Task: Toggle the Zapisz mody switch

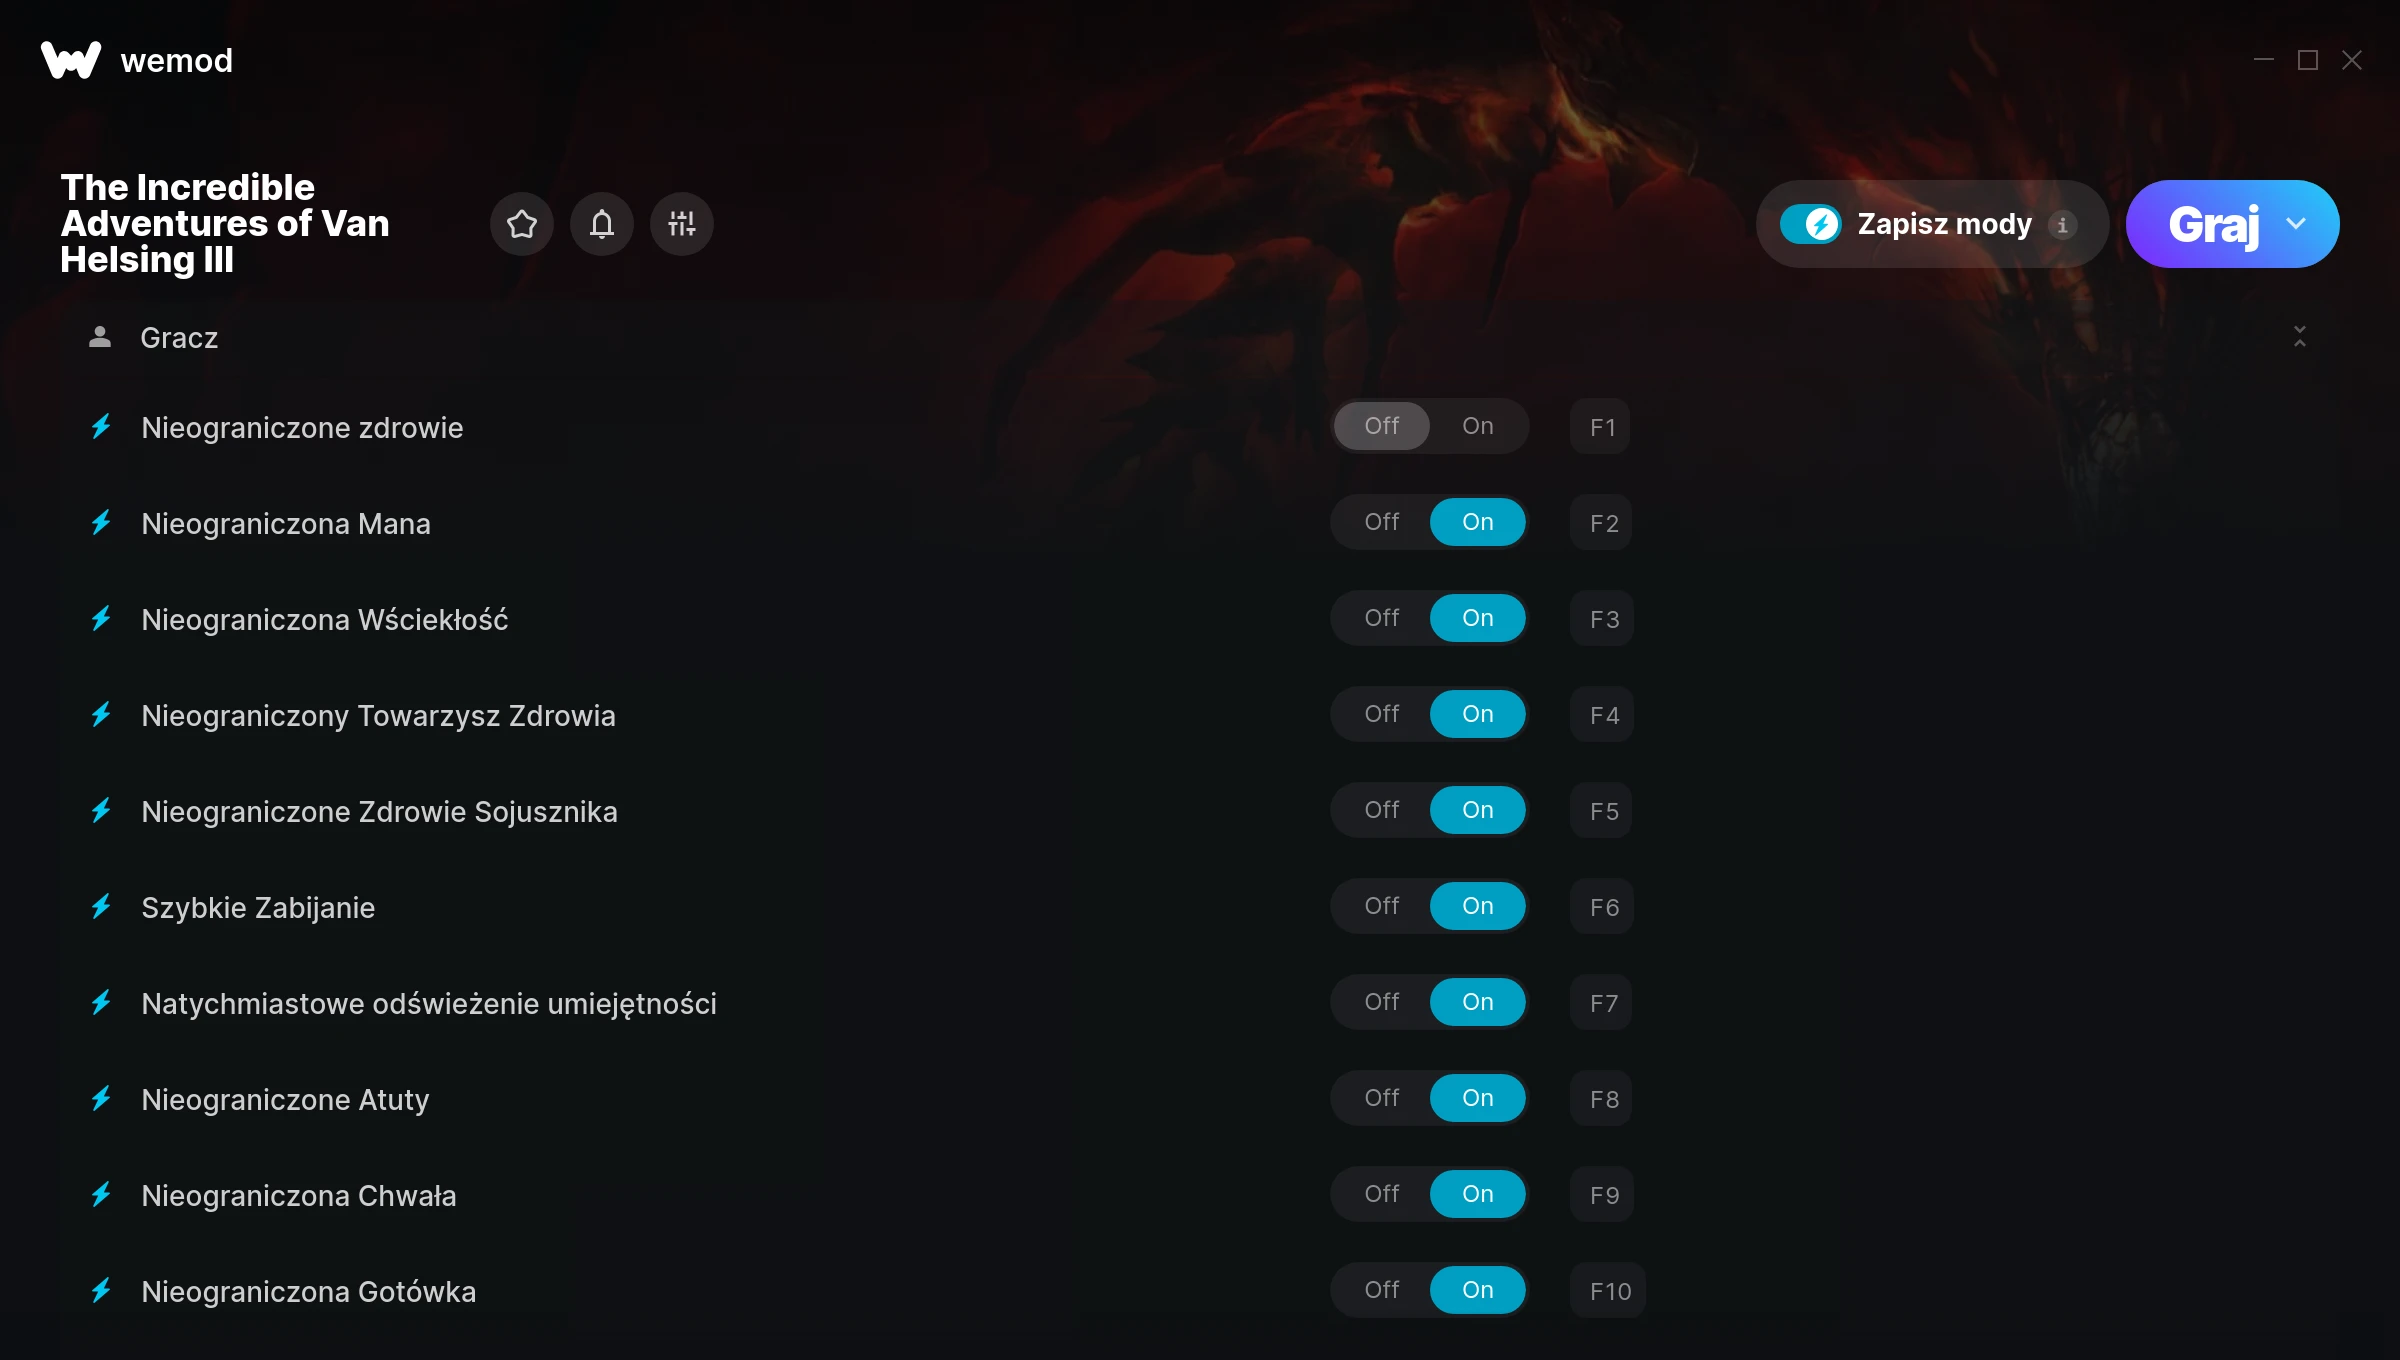Action: tap(1811, 224)
